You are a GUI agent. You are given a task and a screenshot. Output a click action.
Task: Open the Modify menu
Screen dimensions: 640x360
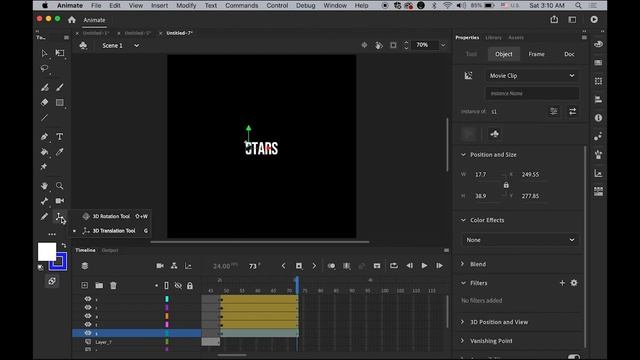[x=186, y=5]
